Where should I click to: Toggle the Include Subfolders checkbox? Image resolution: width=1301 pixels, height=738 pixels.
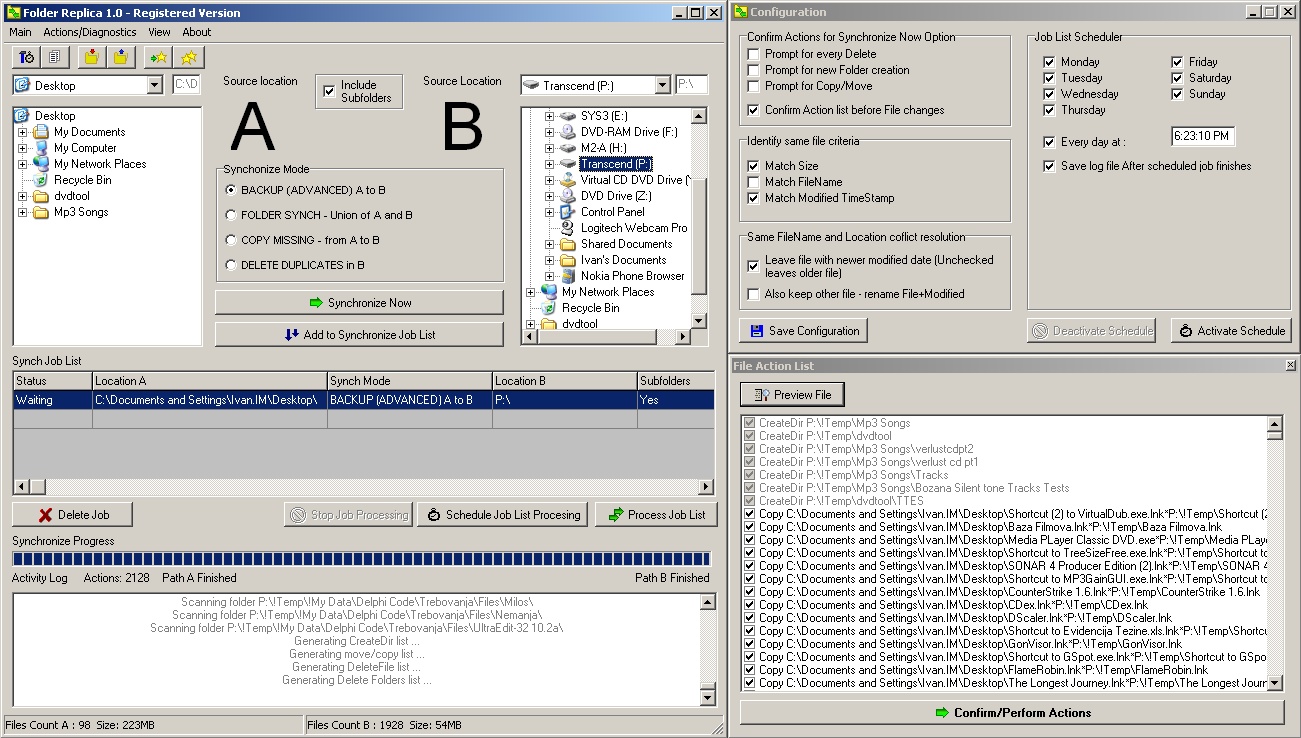click(x=329, y=92)
